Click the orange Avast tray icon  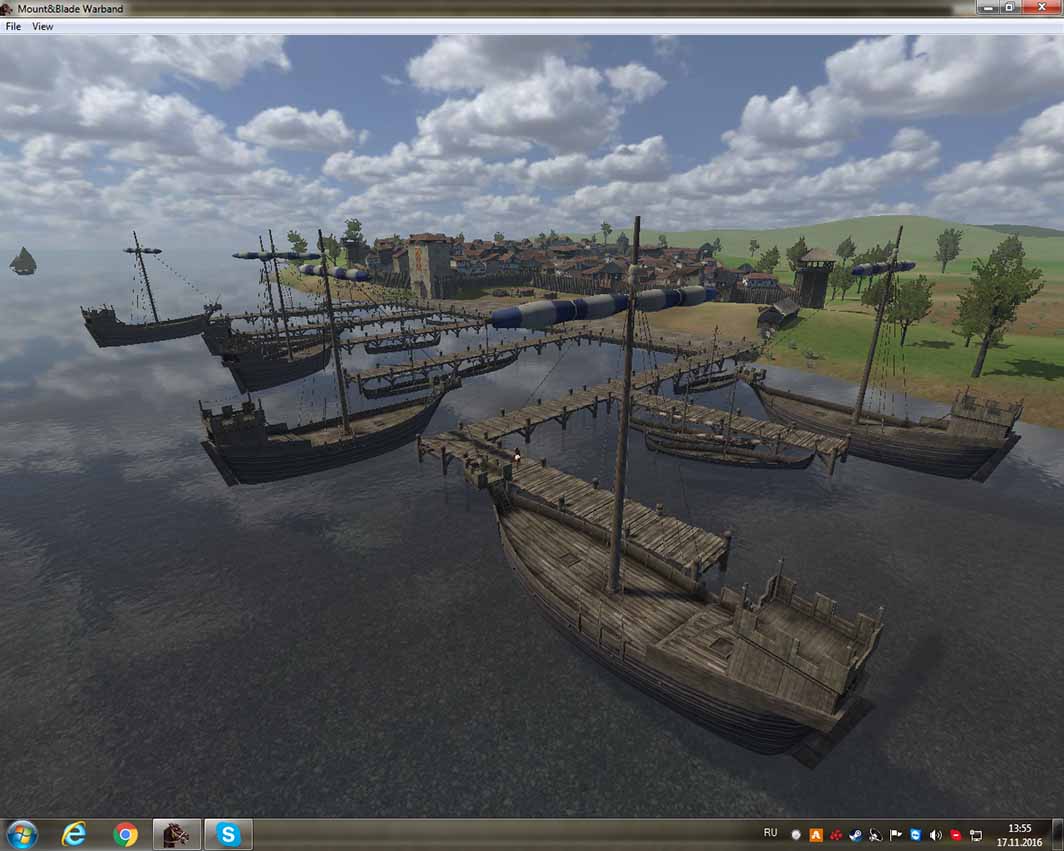(x=816, y=834)
